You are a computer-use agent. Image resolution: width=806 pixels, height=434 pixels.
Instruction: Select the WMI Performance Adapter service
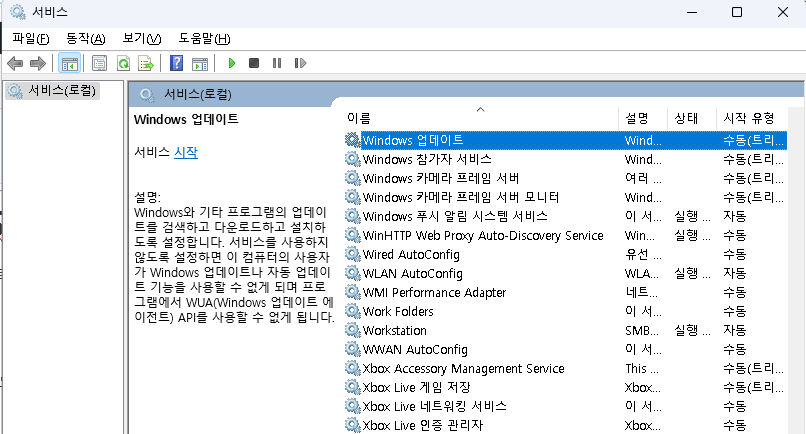point(565,293)
